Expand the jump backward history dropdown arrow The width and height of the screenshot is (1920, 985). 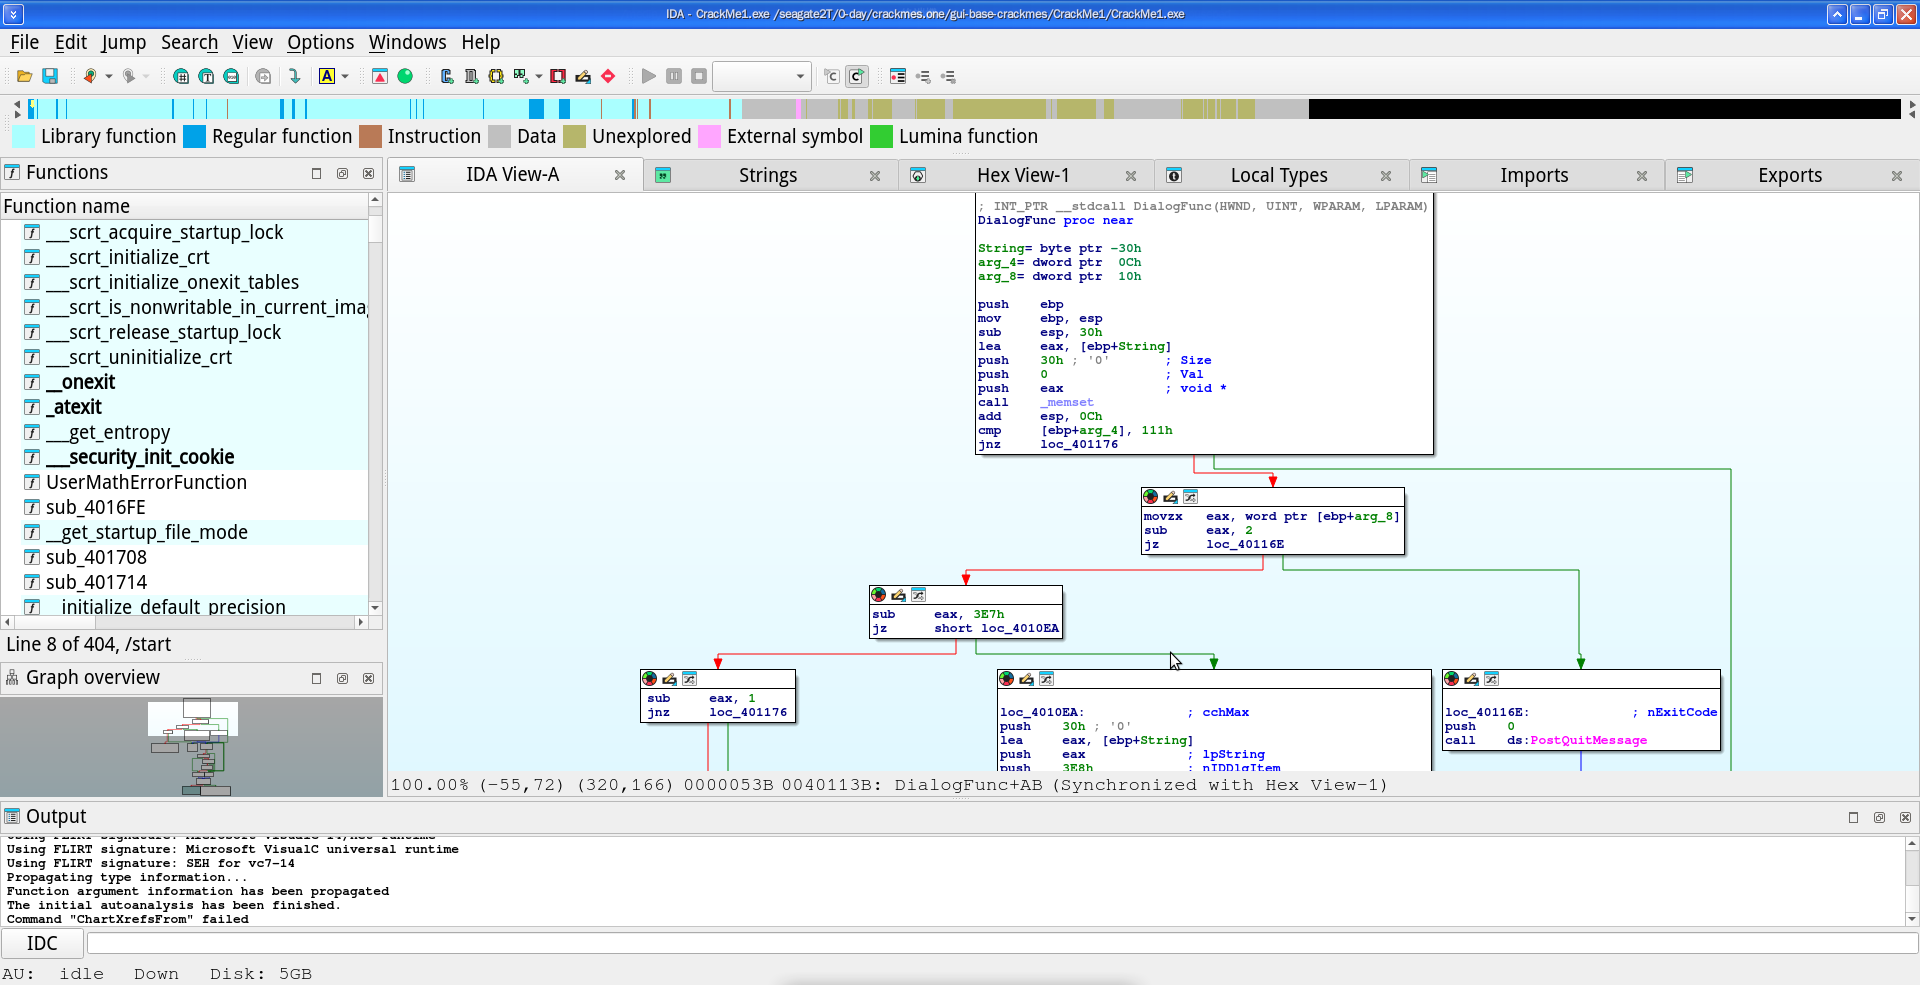pos(108,76)
